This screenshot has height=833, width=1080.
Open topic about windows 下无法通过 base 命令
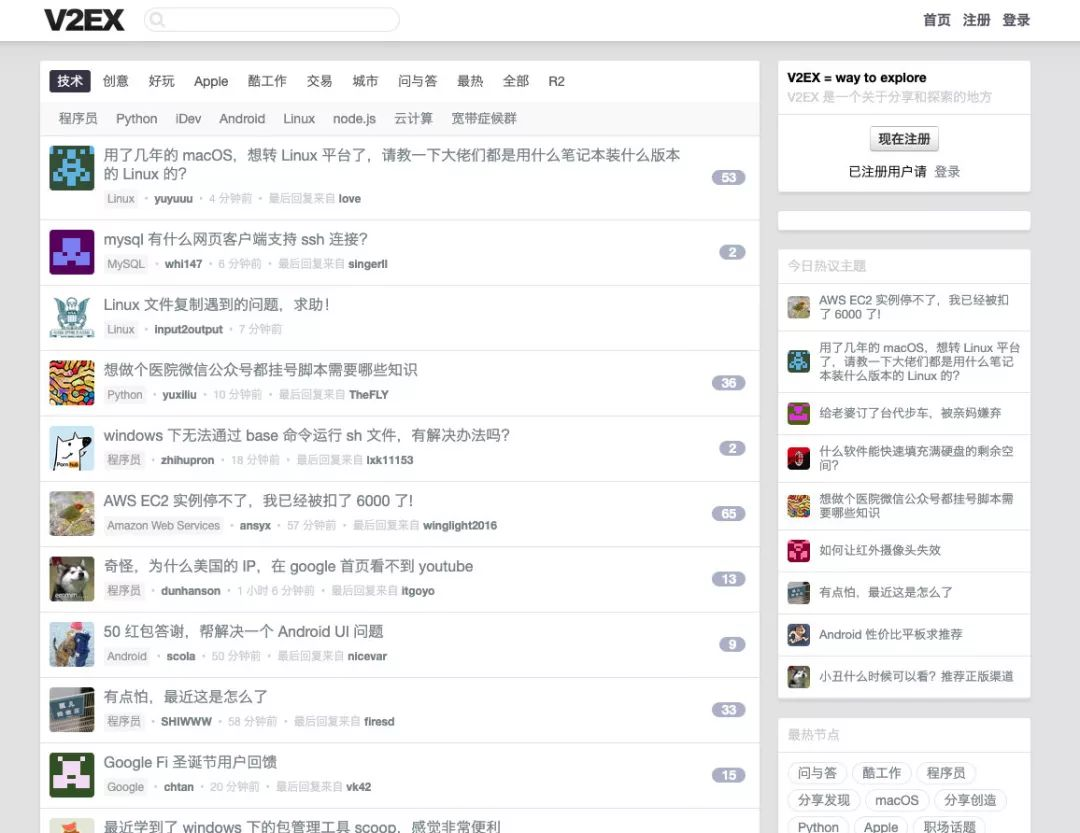(307, 435)
